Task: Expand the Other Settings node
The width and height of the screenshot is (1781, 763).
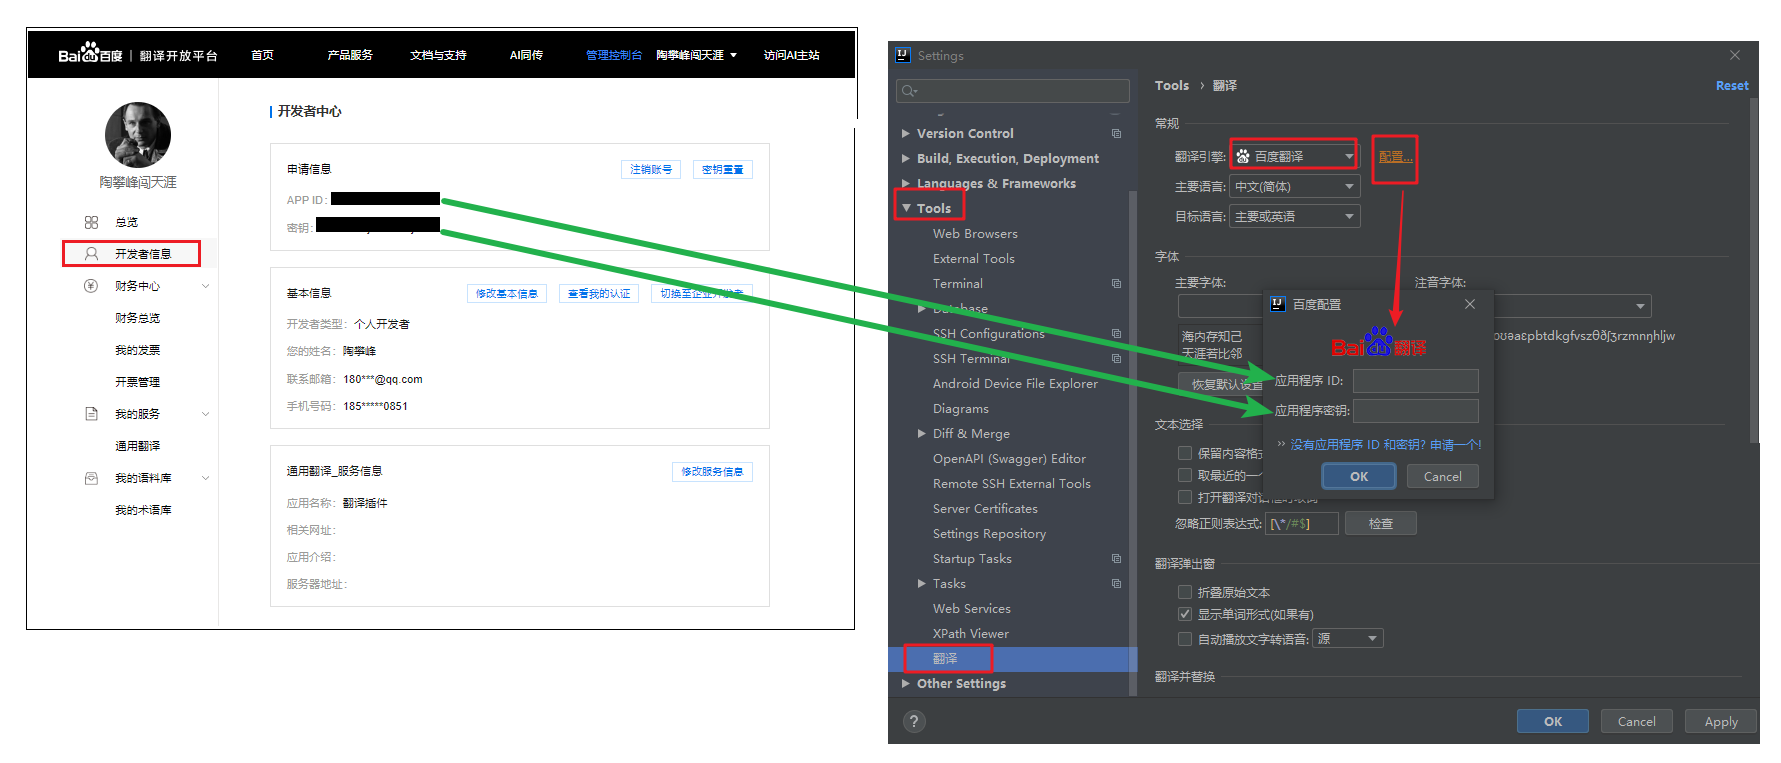Action: pyautogui.click(x=905, y=683)
